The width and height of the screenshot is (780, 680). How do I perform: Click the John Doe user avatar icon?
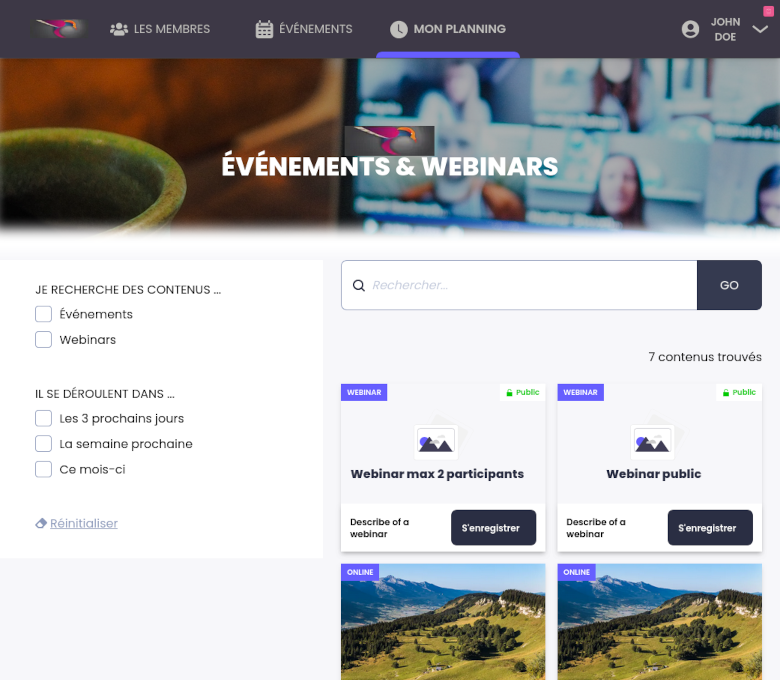click(690, 29)
